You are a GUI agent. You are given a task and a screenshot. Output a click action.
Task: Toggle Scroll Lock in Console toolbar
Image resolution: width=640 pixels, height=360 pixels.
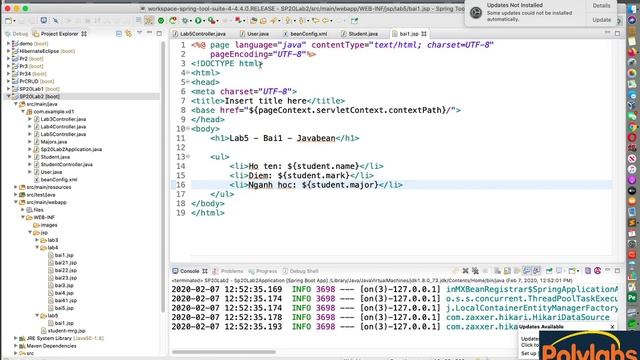tap(507, 271)
